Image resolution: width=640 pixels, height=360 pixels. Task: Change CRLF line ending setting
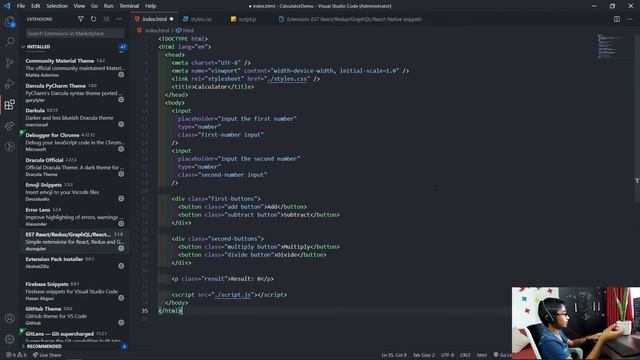pyautogui.click(x=465, y=355)
